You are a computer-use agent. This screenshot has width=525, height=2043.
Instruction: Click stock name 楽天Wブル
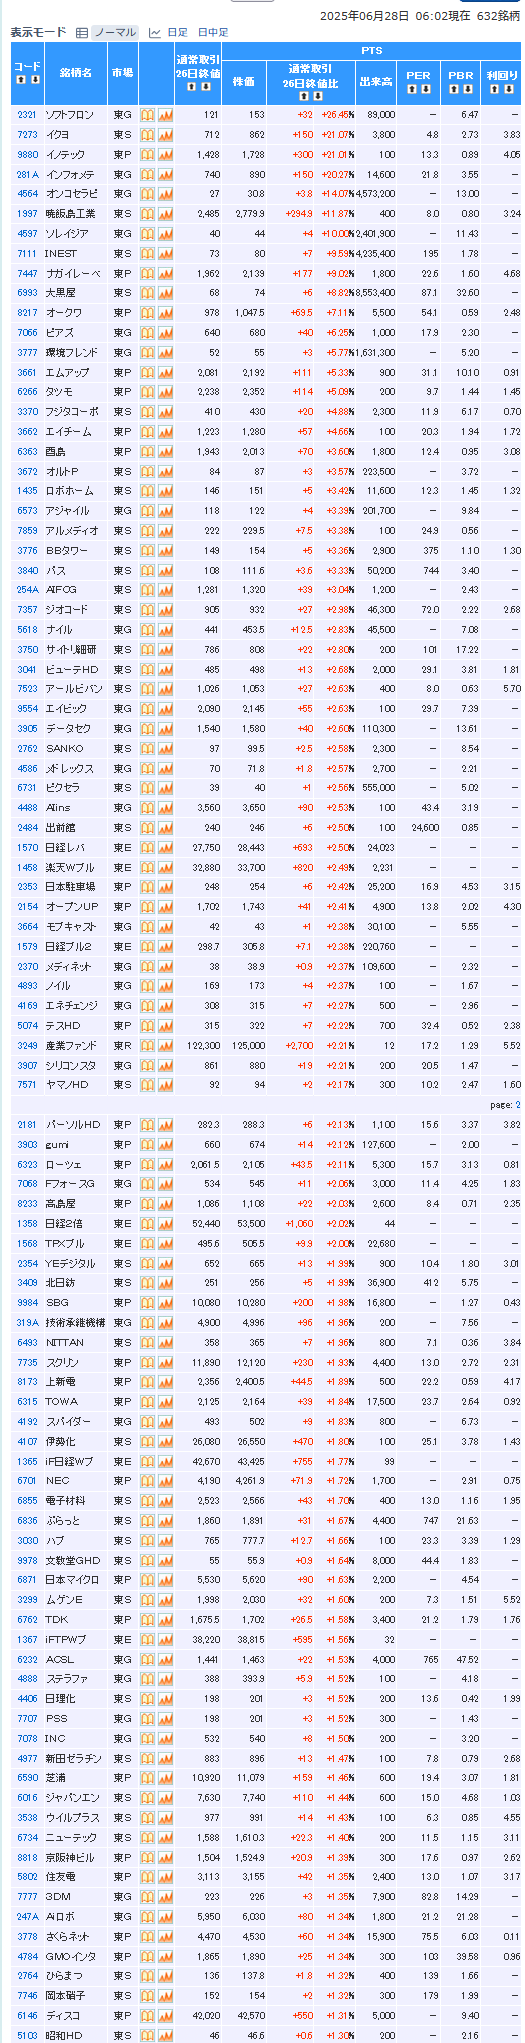[x=69, y=867]
